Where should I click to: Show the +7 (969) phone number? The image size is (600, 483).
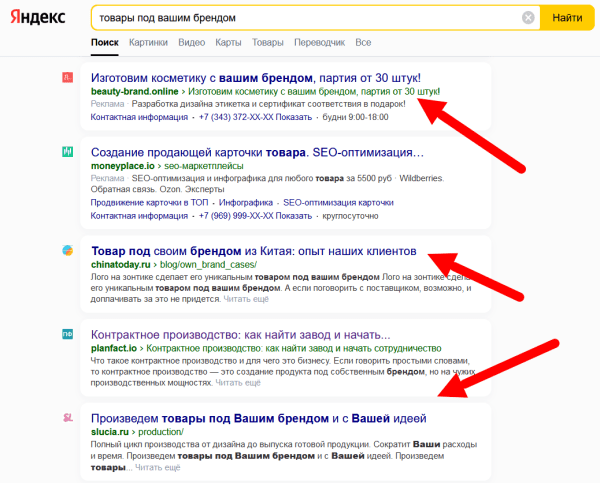coord(291,215)
